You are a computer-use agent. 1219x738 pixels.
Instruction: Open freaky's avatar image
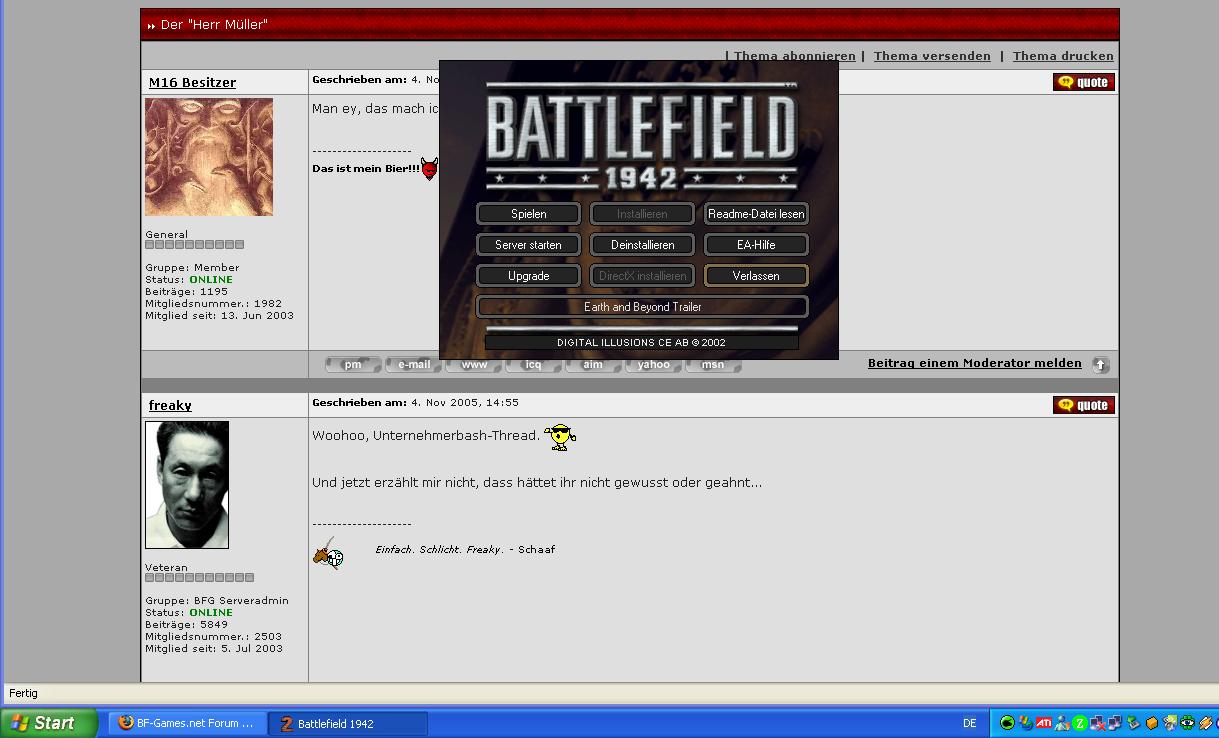point(187,485)
